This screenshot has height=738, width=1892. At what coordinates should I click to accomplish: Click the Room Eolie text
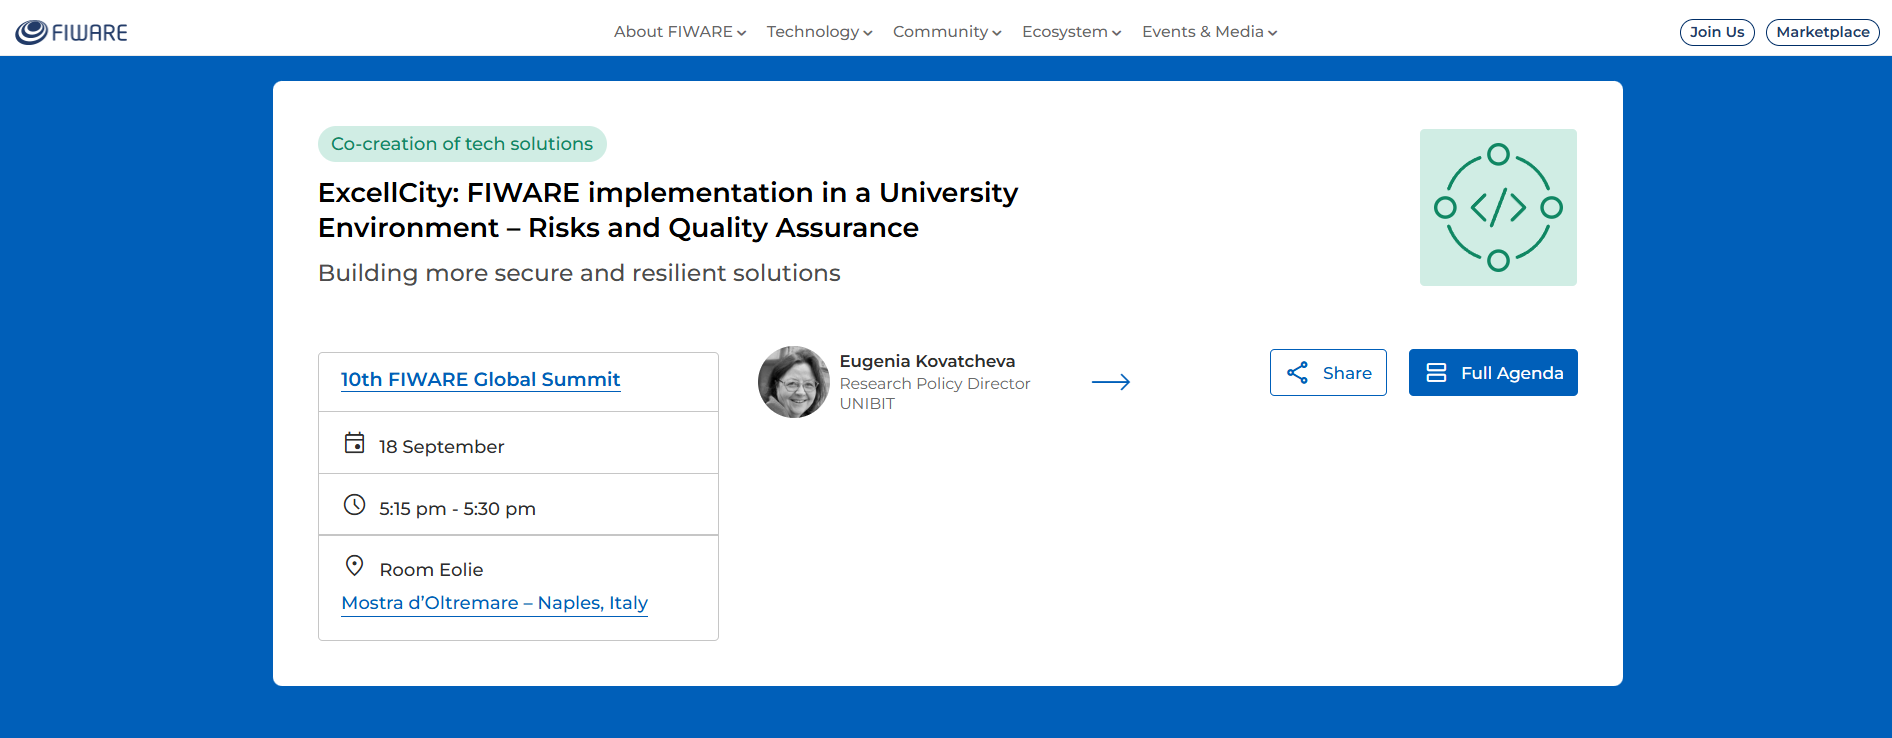click(x=432, y=570)
